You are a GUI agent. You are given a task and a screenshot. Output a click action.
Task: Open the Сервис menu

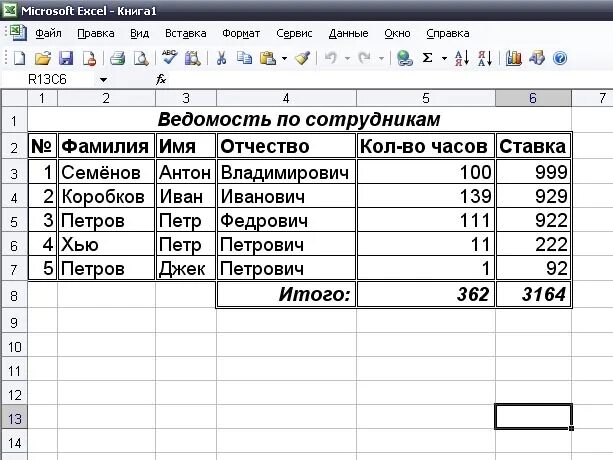click(x=294, y=34)
